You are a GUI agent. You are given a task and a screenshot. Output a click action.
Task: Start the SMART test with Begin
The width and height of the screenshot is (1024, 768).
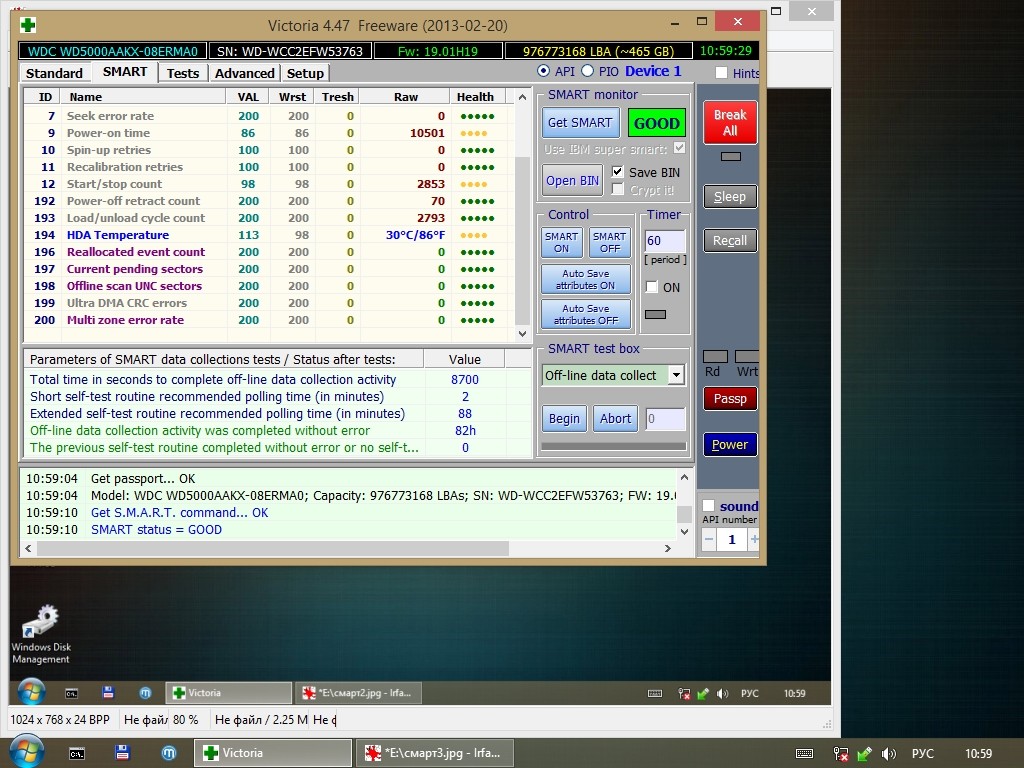pyautogui.click(x=564, y=419)
